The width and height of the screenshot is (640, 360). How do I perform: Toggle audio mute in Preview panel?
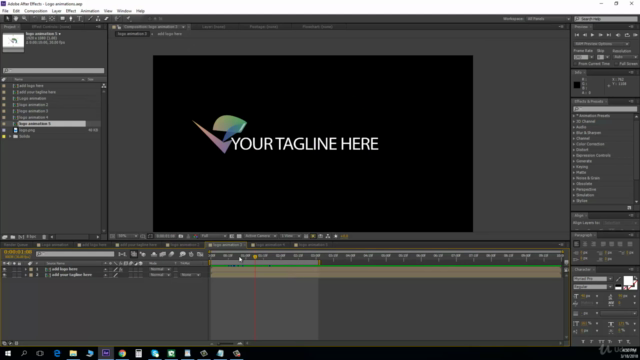pyautogui.click(x=618, y=35)
